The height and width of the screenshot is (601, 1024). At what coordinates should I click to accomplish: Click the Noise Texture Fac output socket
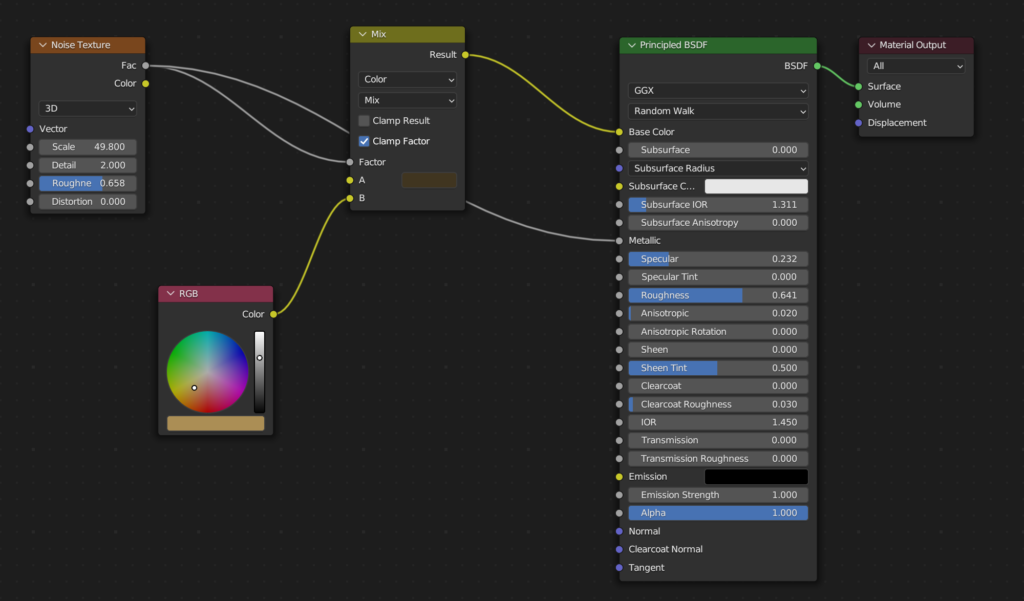pyautogui.click(x=146, y=65)
